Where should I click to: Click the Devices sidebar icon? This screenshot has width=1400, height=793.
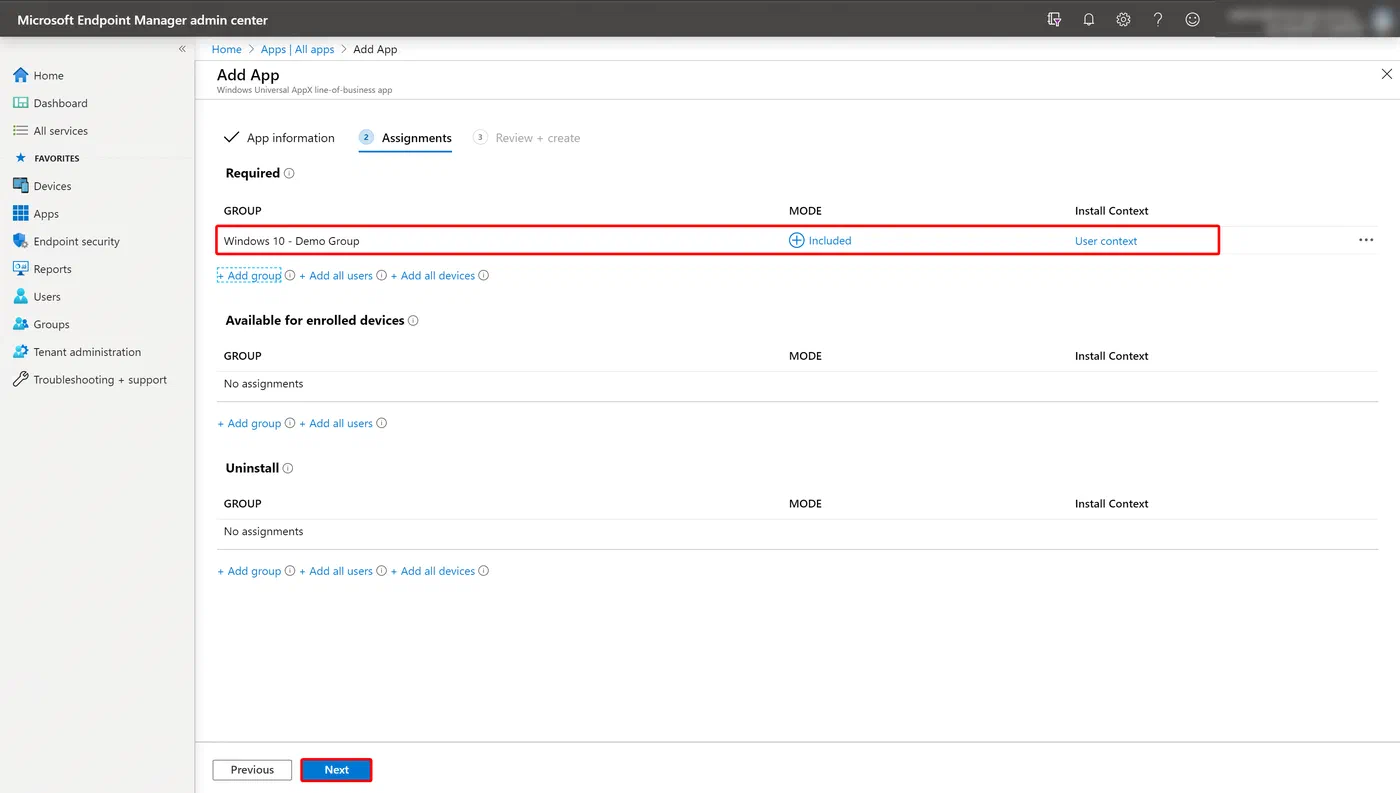20,186
